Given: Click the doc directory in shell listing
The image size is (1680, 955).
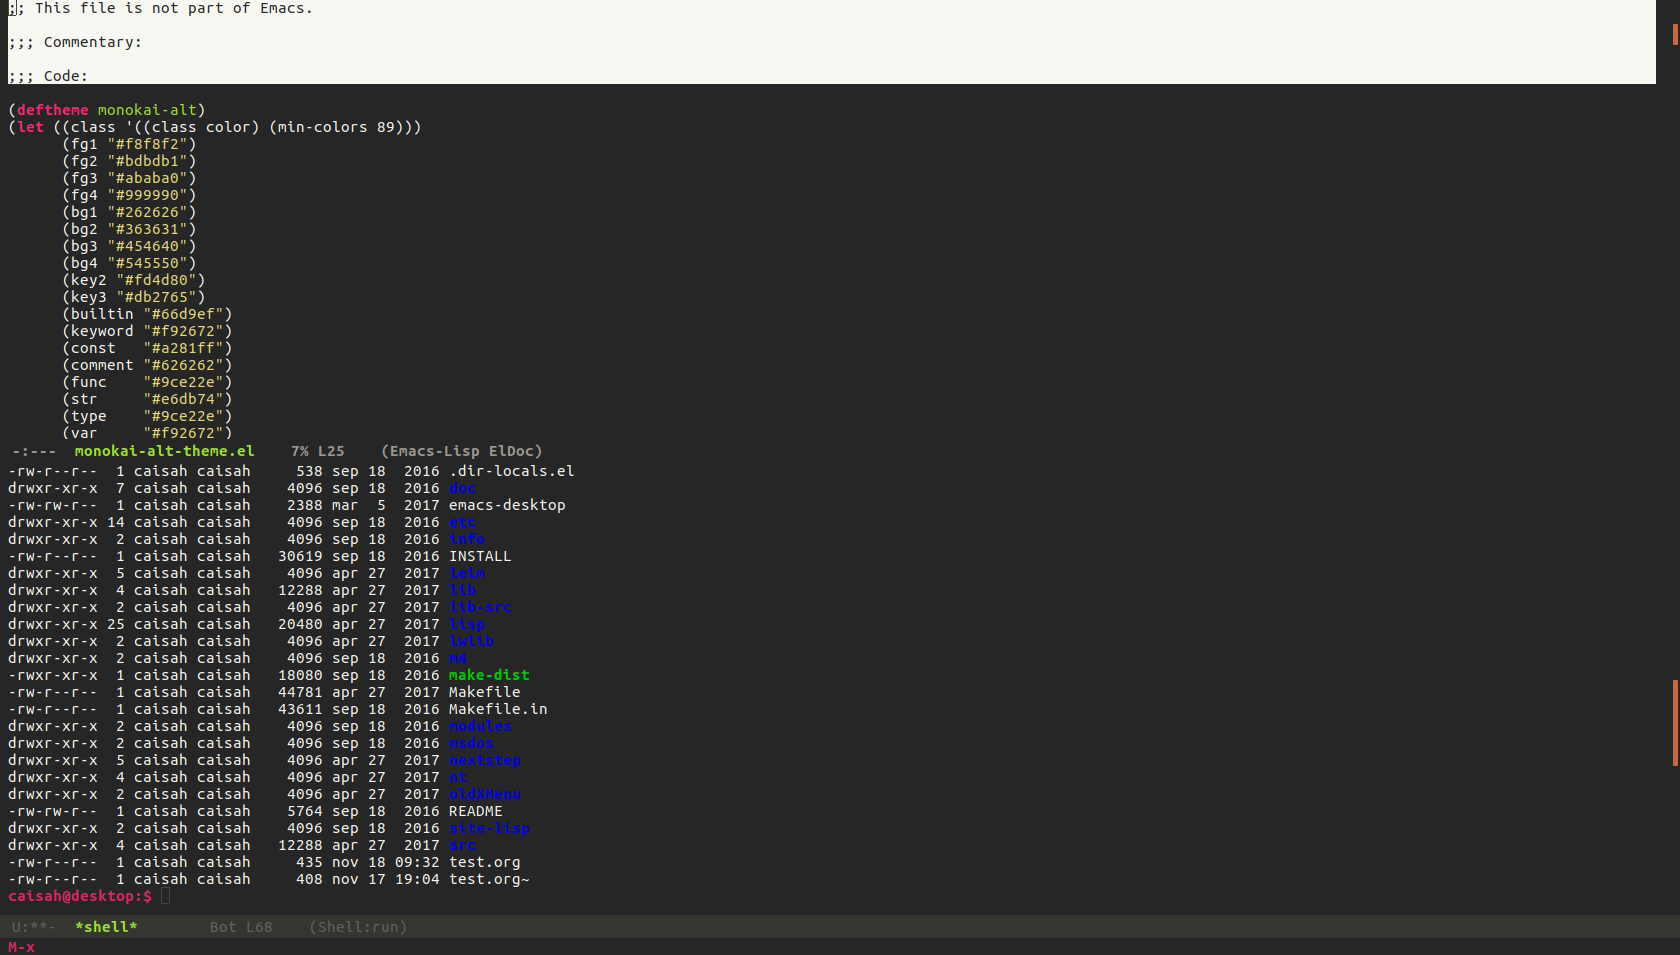Looking at the screenshot, I should 462,488.
